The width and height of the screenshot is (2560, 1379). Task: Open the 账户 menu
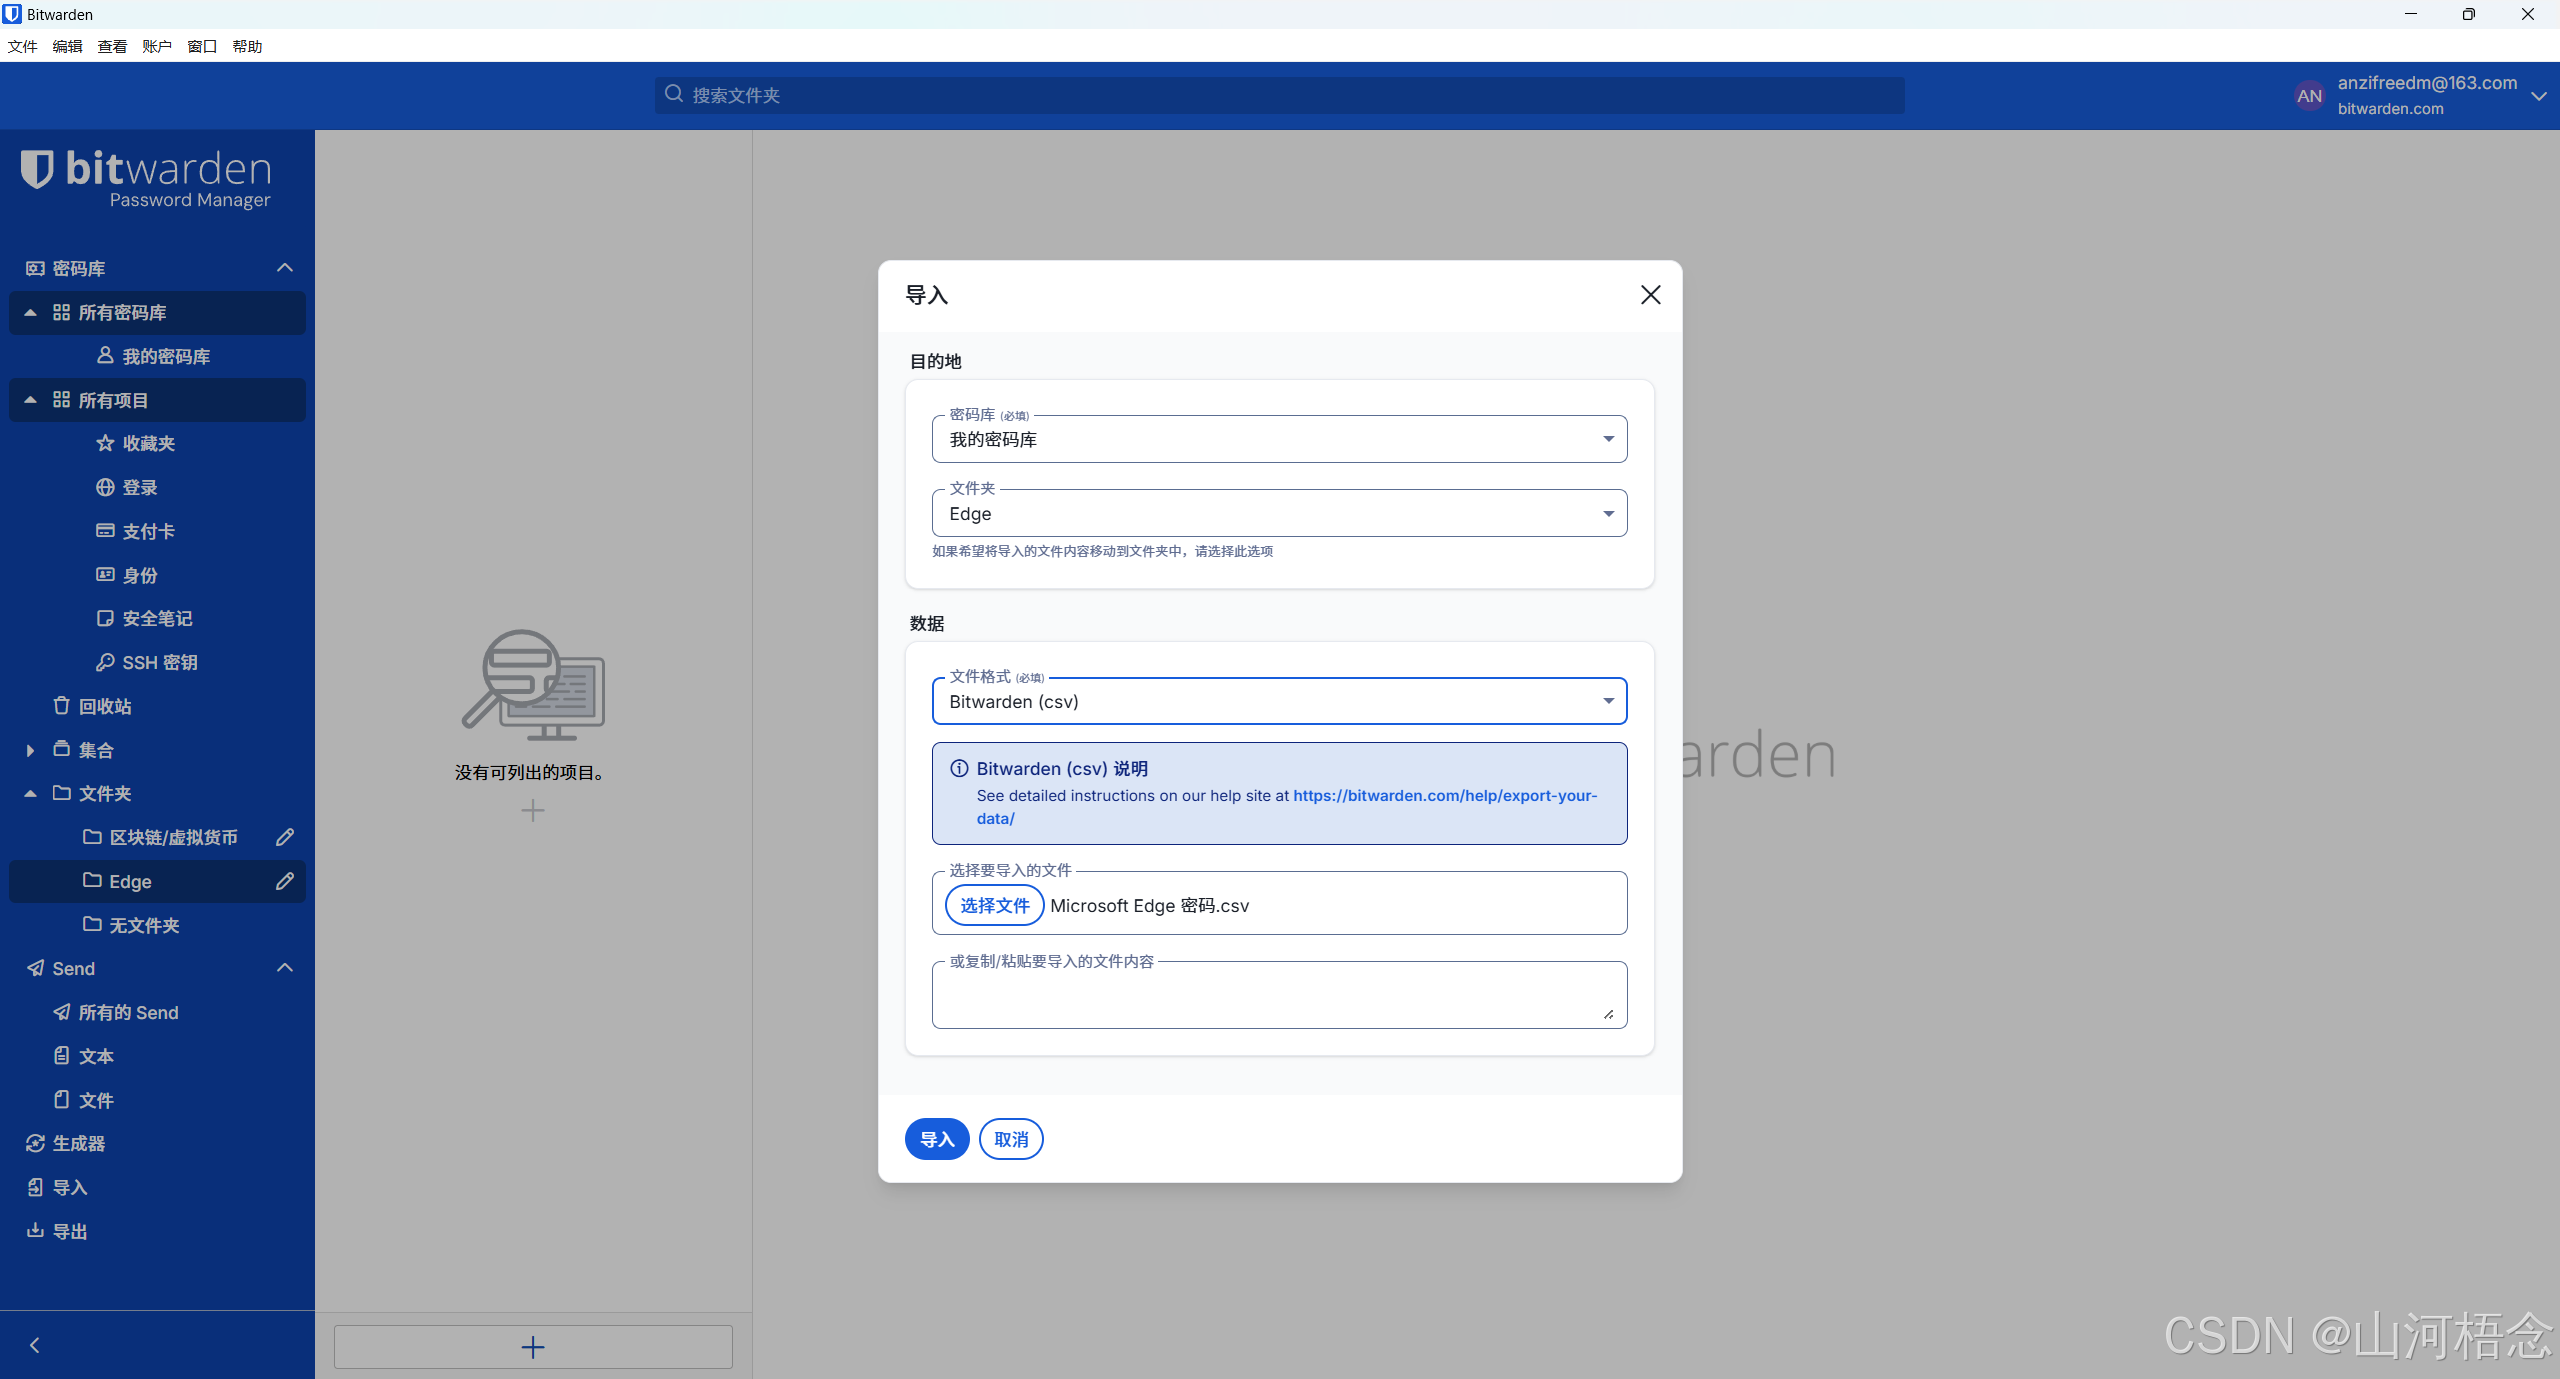point(157,46)
